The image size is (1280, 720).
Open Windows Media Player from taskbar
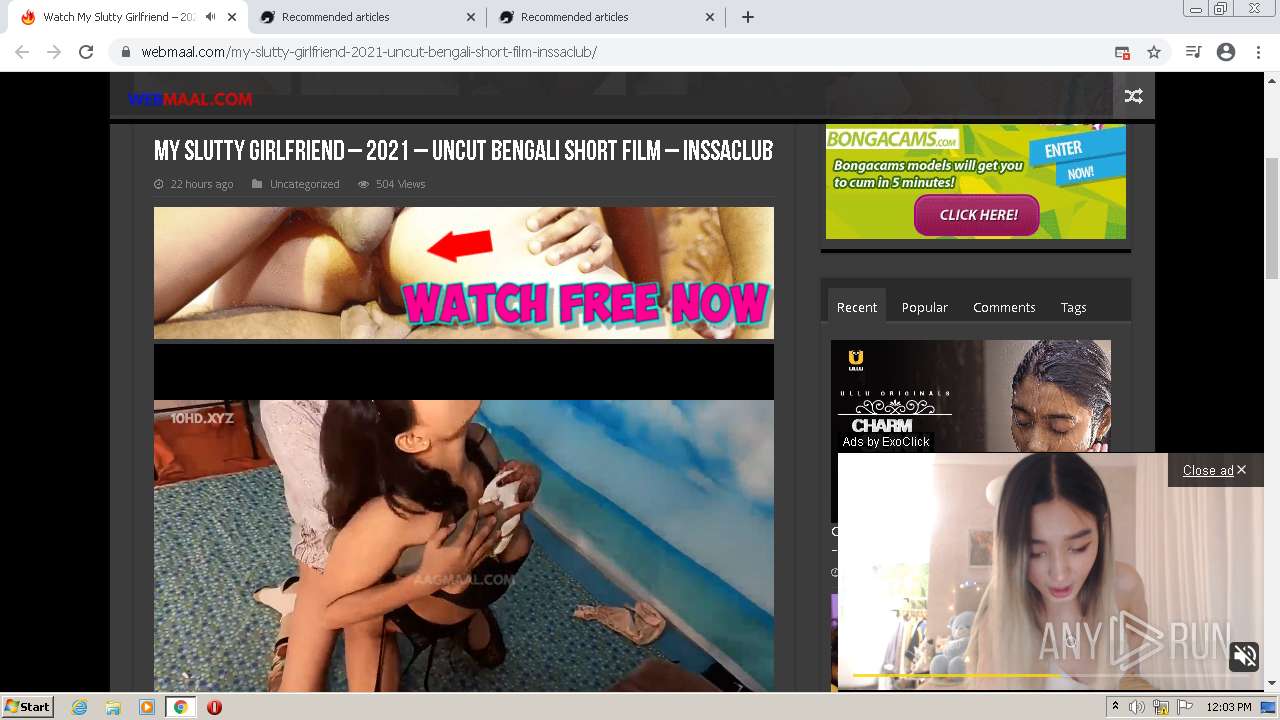[147, 707]
